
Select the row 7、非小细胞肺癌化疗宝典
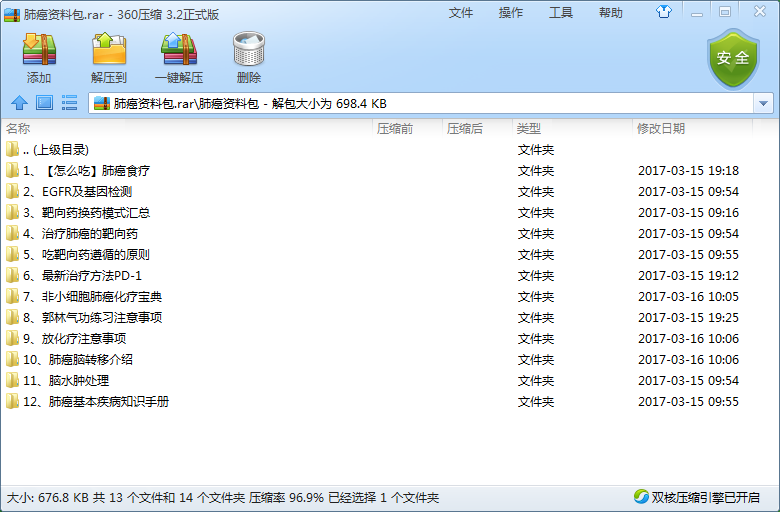390,296
